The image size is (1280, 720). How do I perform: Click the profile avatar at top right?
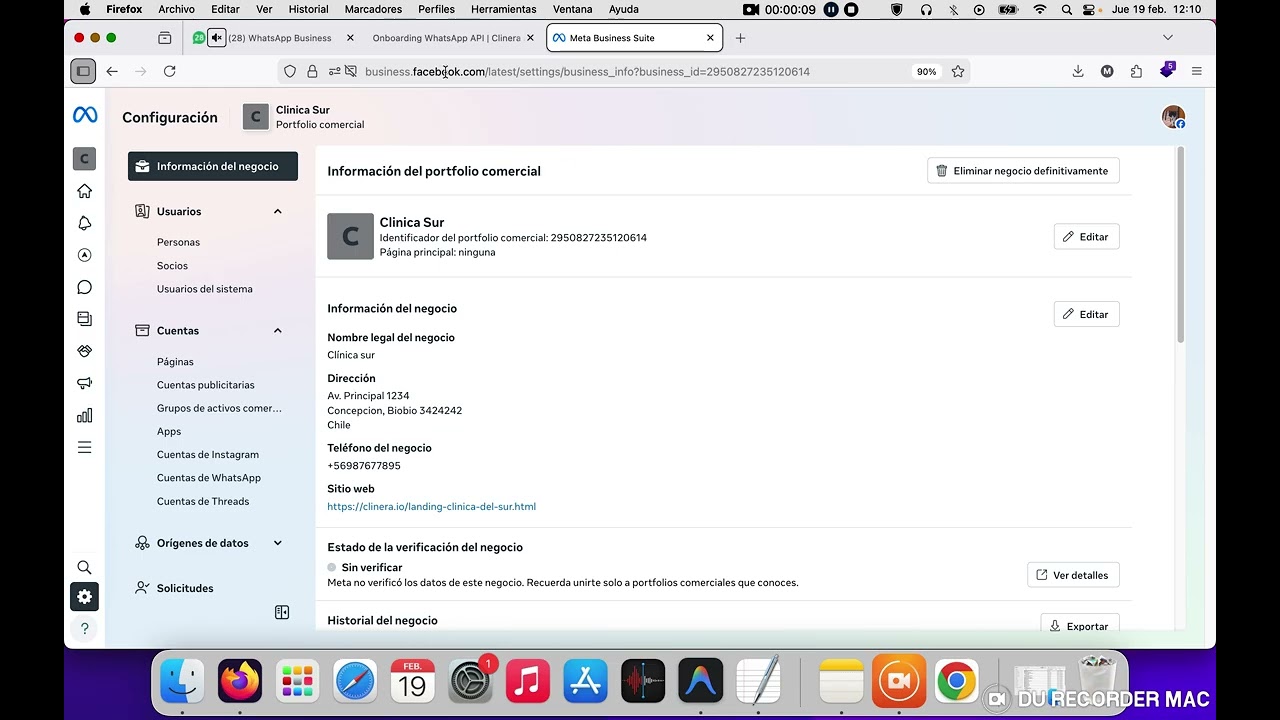[x=1173, y=117]
